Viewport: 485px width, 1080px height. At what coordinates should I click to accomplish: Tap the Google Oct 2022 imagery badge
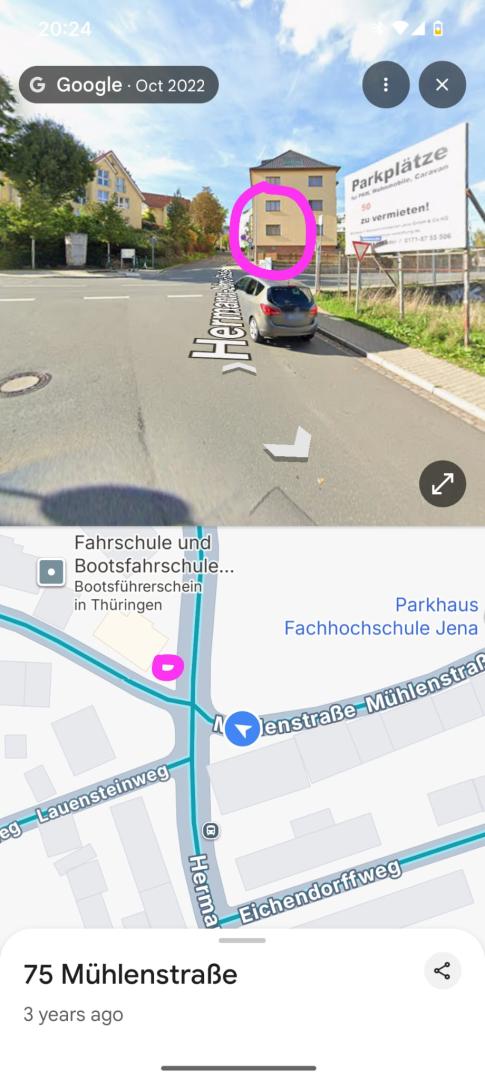[x=118, y=85]
